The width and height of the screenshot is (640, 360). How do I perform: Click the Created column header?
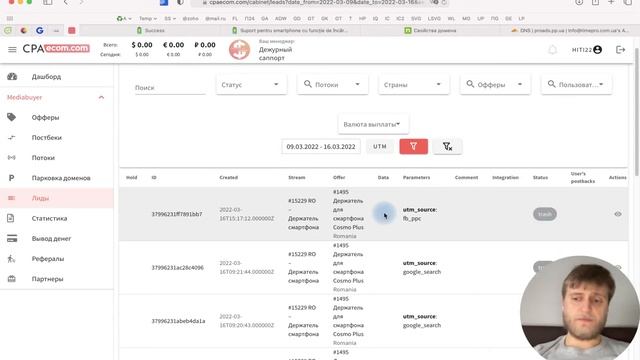click(x=229, y=178)
